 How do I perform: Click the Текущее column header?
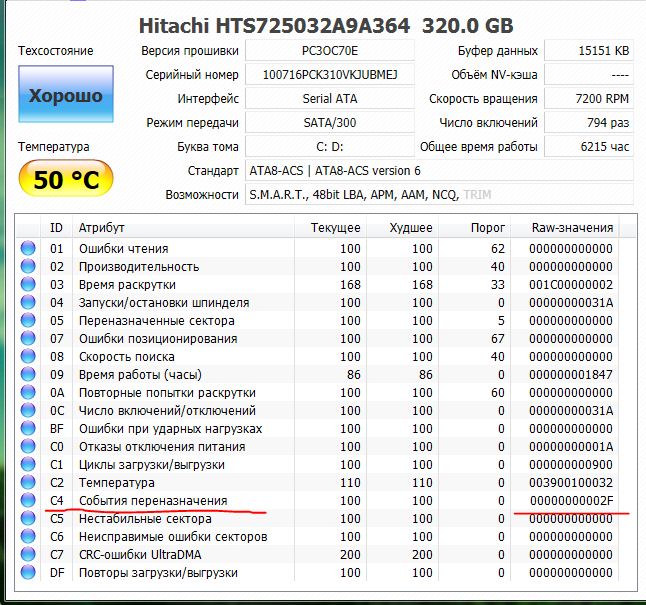coord(330,227)
